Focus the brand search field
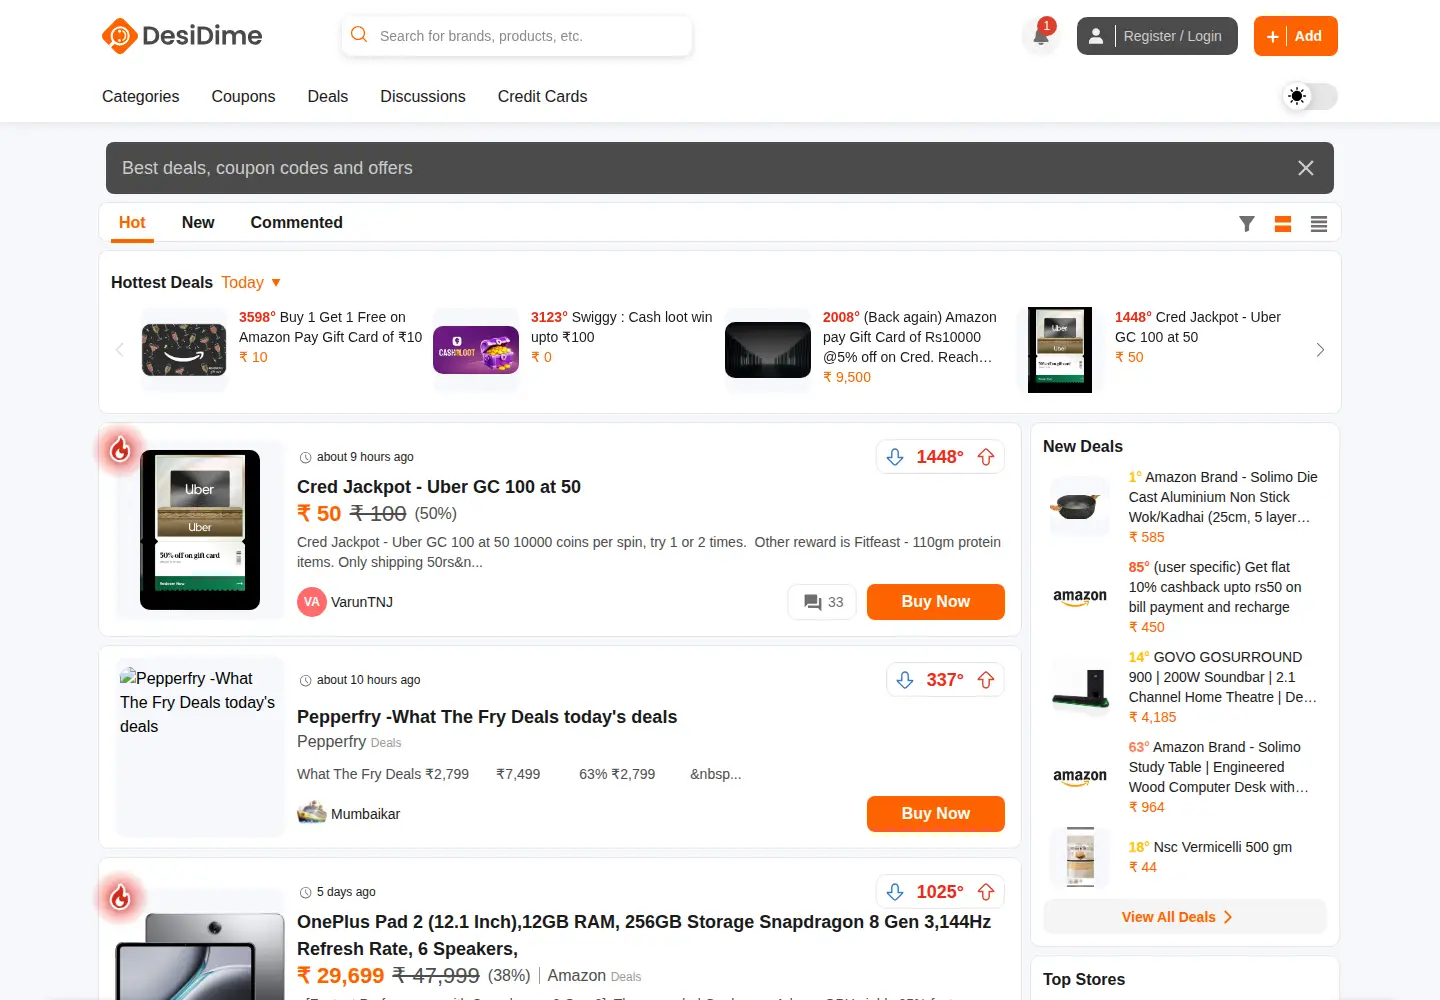This screenshot has height=1000, width=1440. coord(517,36)
